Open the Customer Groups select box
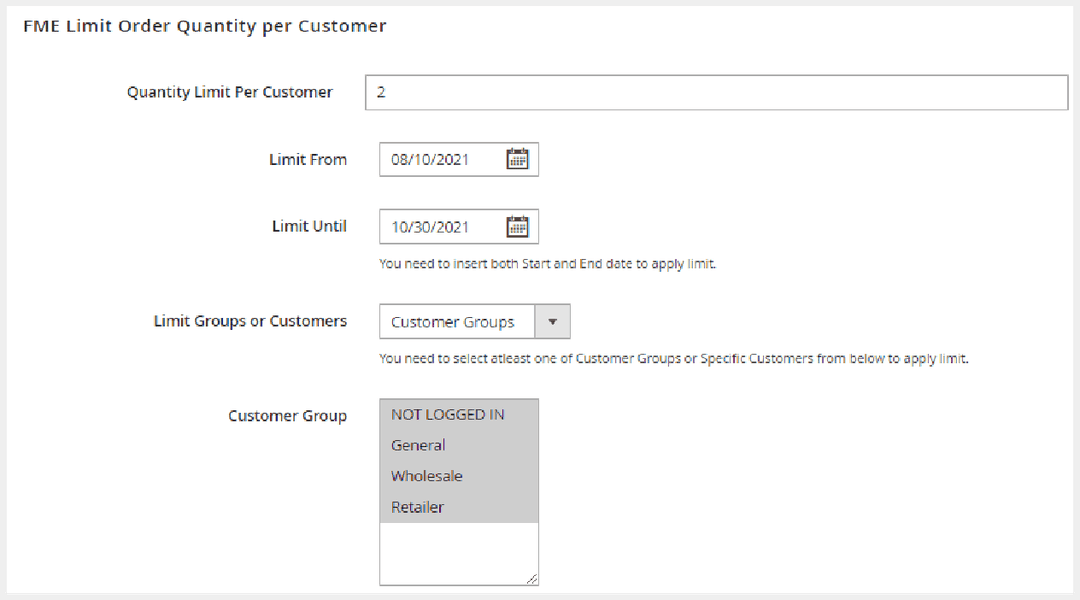 point(457,322)
